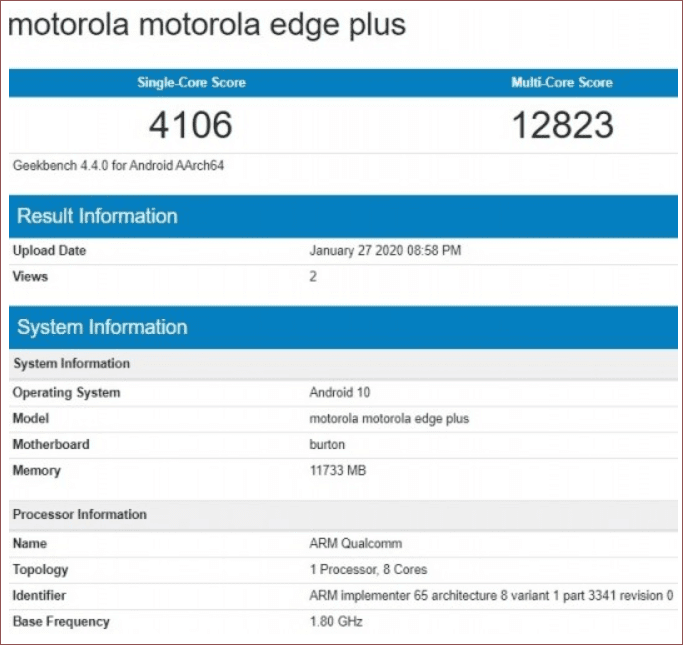Click the memory value 11733 MB
Image resolution: width=683 pixels, height=645 pixels.
[x=338, y=471]
